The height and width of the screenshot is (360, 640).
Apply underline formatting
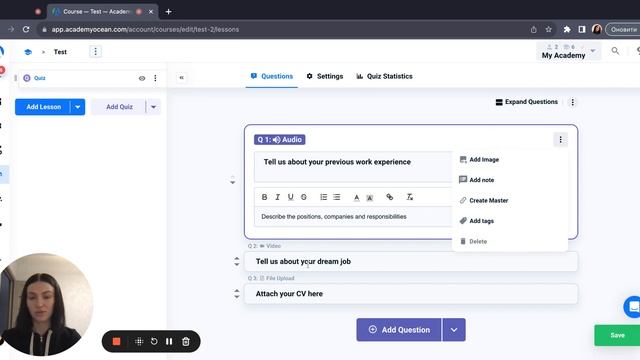[x=291, y=197]
